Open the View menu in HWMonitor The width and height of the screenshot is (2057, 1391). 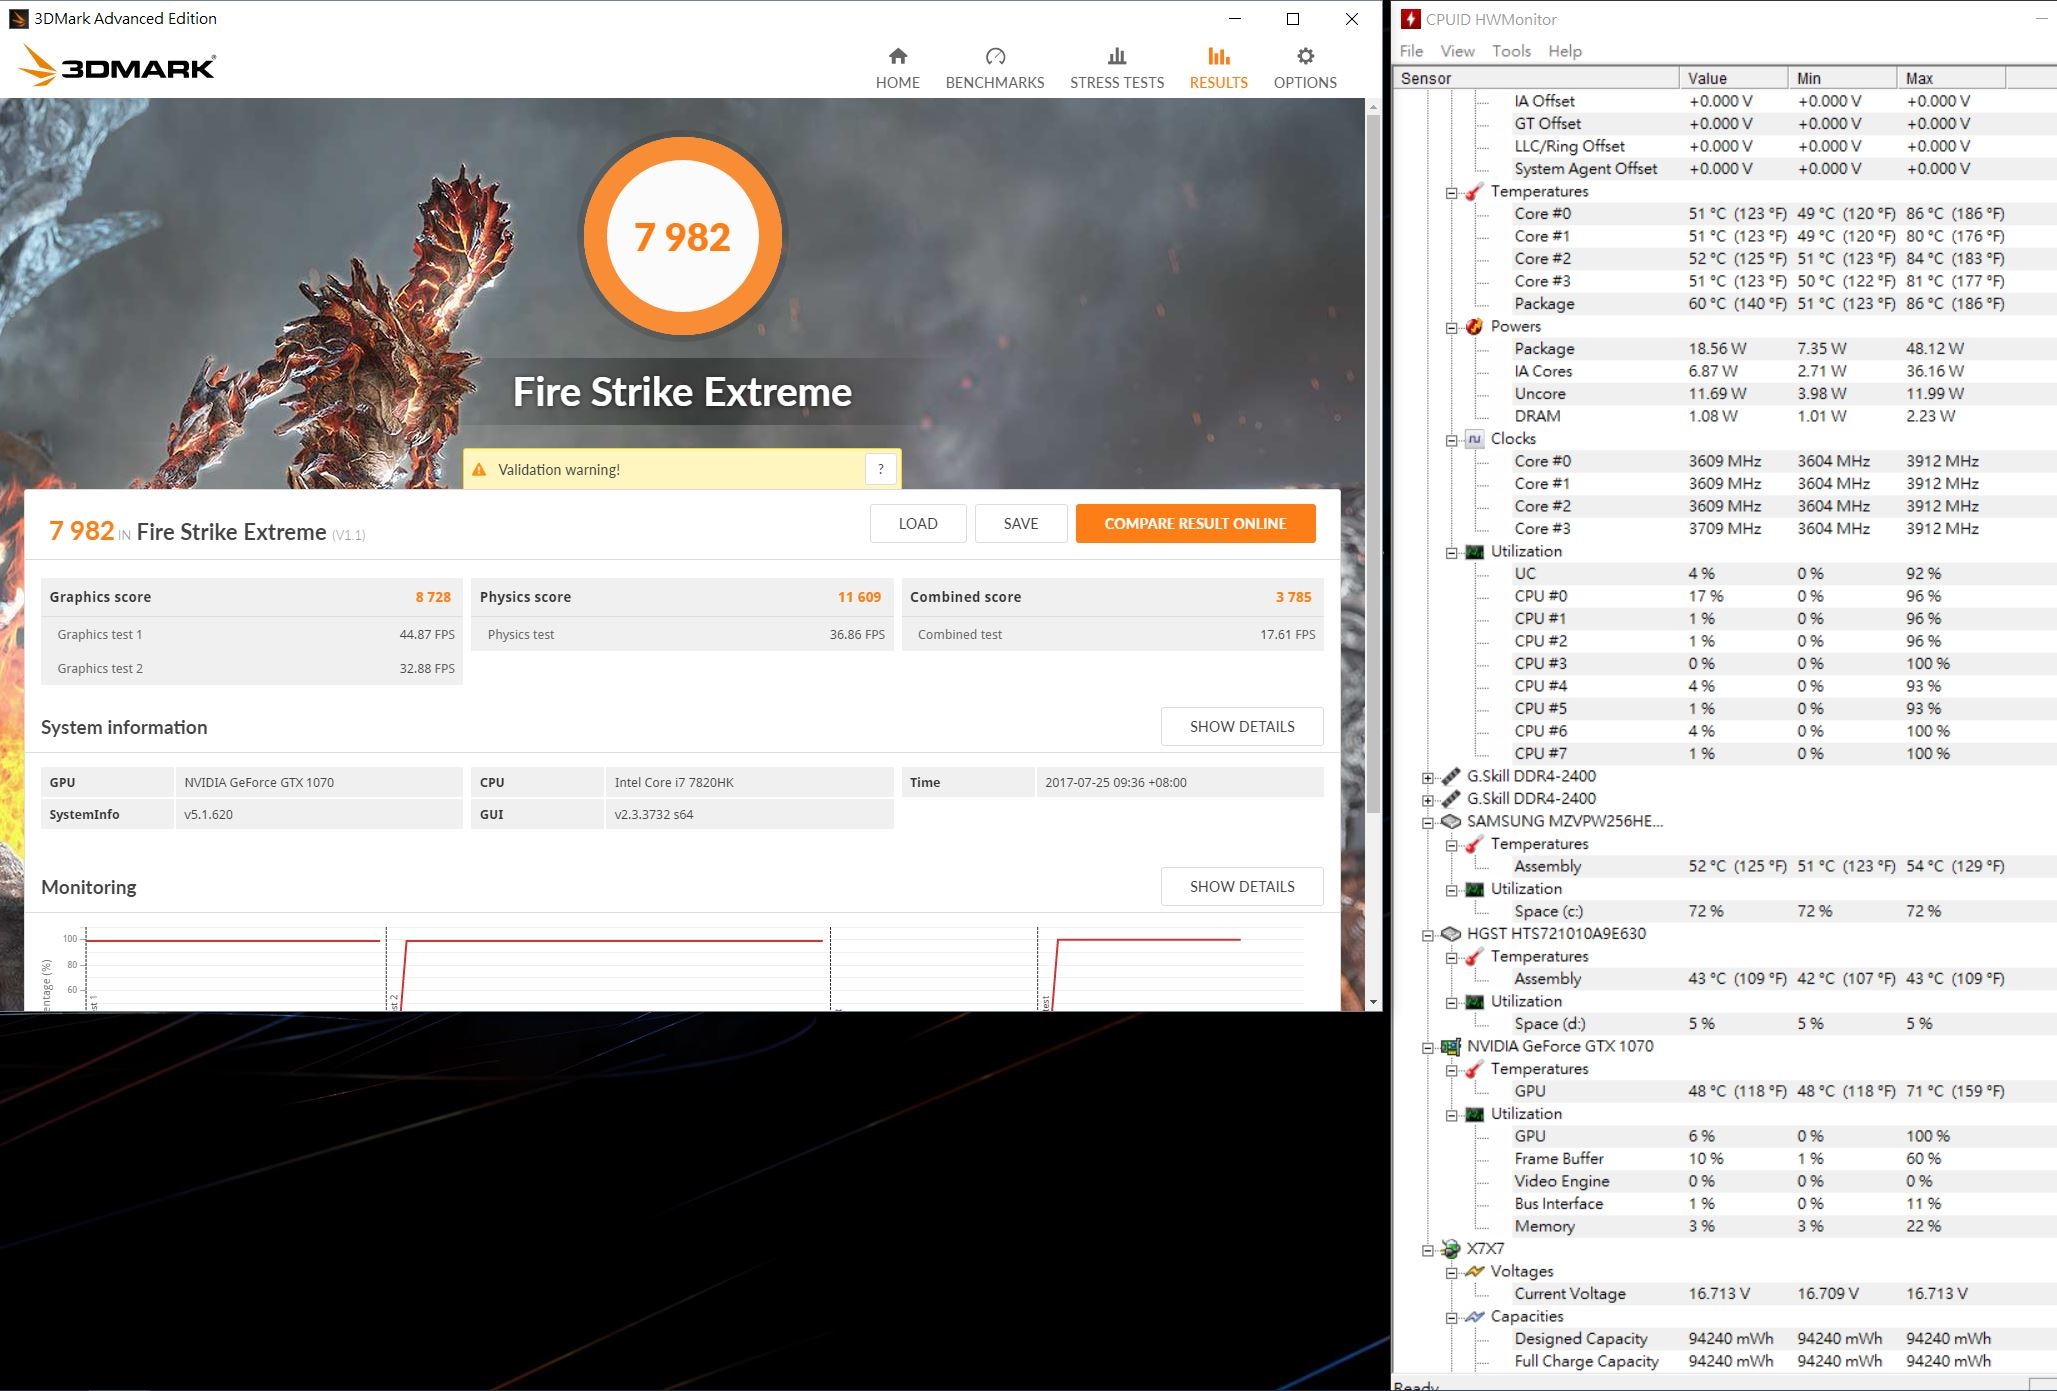1457,51
